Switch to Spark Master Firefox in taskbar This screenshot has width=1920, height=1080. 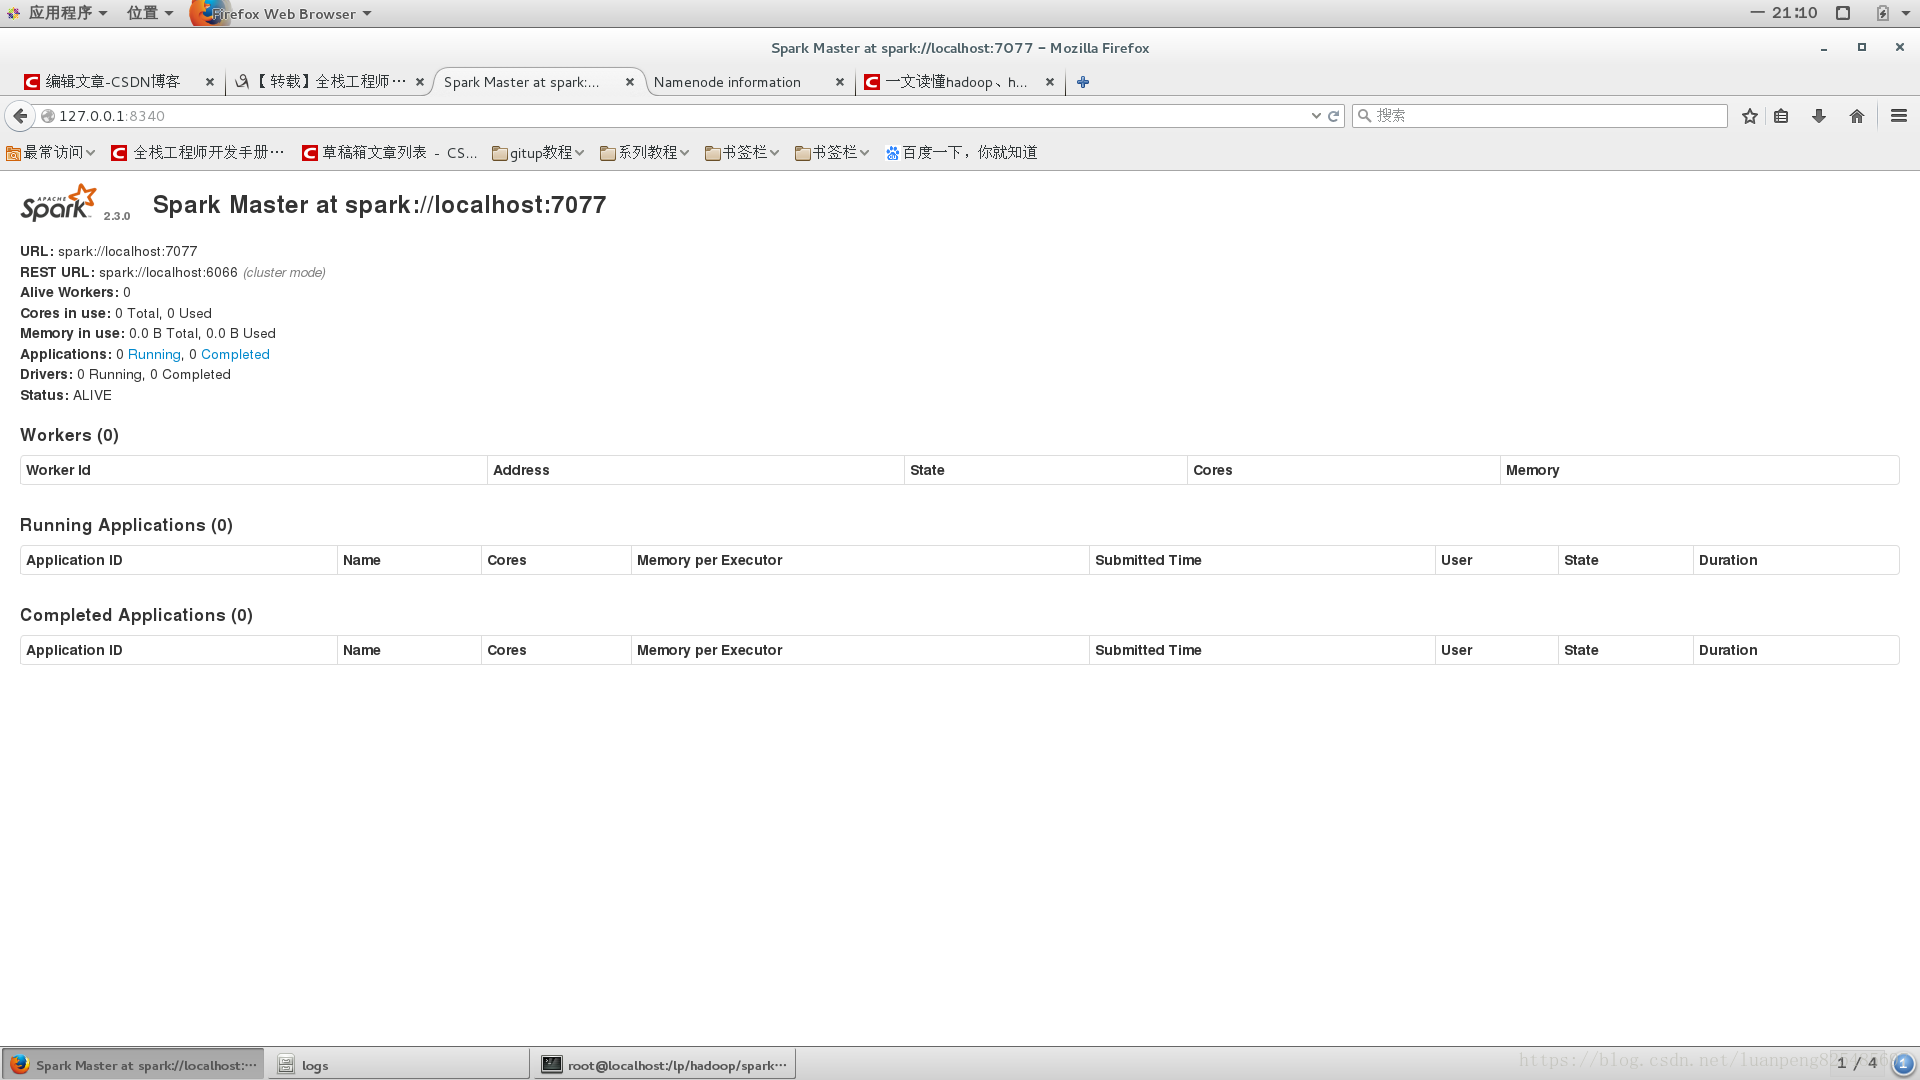click(133, 1064)
